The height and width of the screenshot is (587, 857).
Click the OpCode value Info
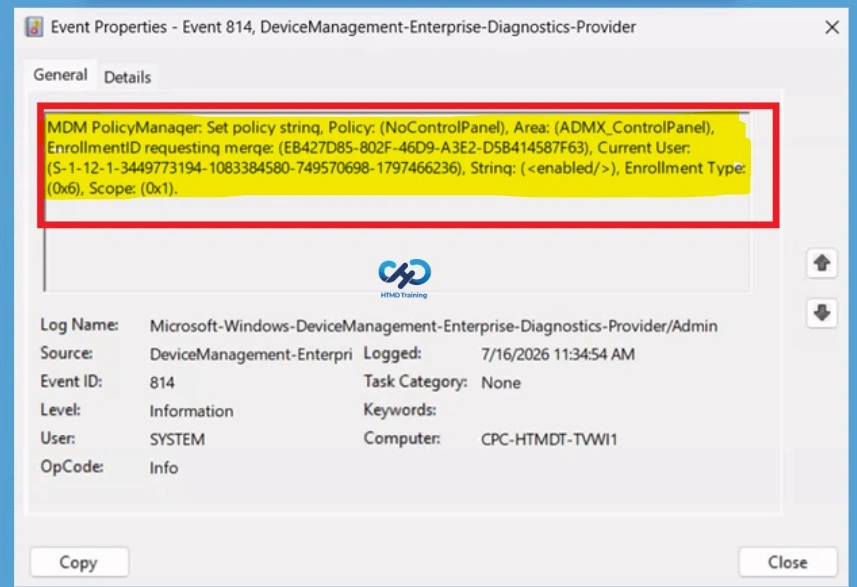(x=163, y=468)
